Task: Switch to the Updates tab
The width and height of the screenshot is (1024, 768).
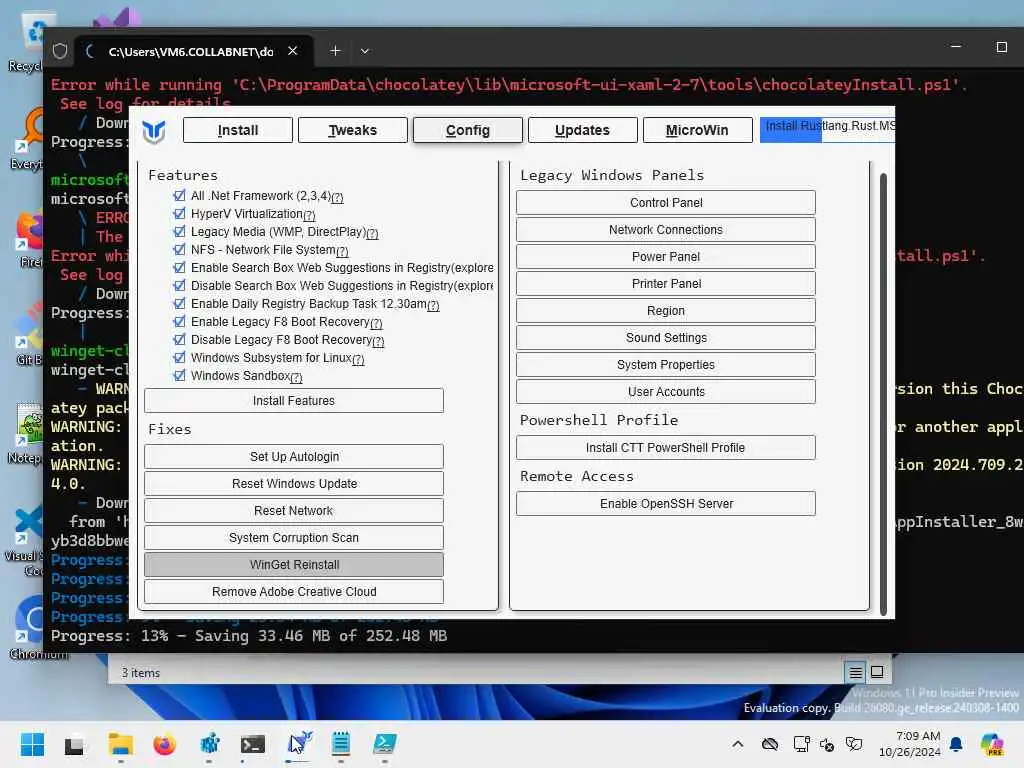Action: (583, 130)
